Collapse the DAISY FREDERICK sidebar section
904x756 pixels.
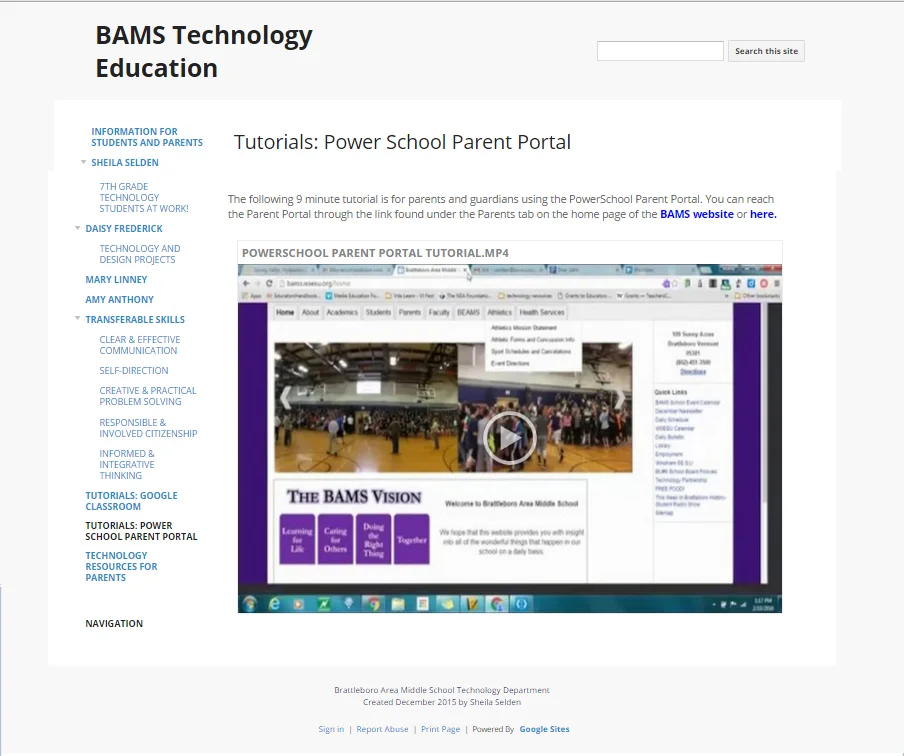pos(76,228)
